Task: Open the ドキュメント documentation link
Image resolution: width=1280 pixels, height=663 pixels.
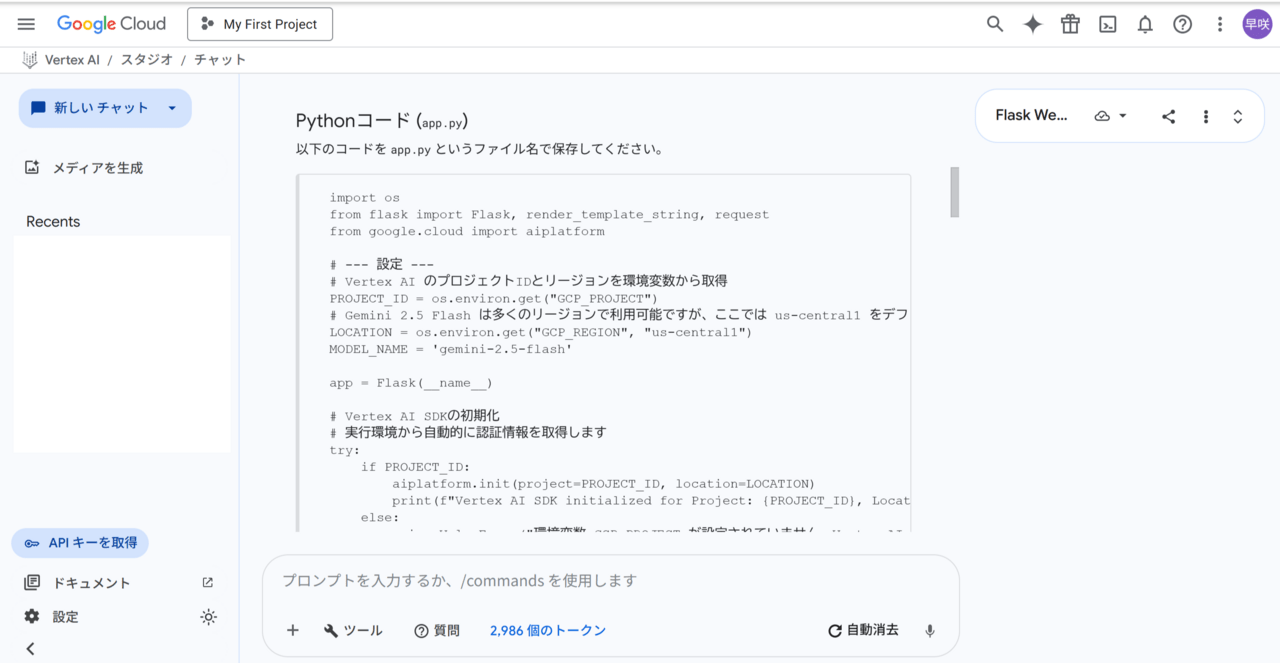Action: click(x=92, y=583)
